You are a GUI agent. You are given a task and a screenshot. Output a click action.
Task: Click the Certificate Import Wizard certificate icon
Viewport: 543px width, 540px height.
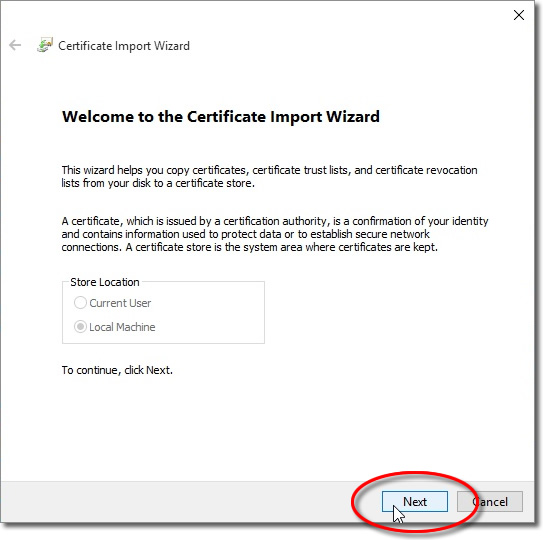click(x=45, y=45)
